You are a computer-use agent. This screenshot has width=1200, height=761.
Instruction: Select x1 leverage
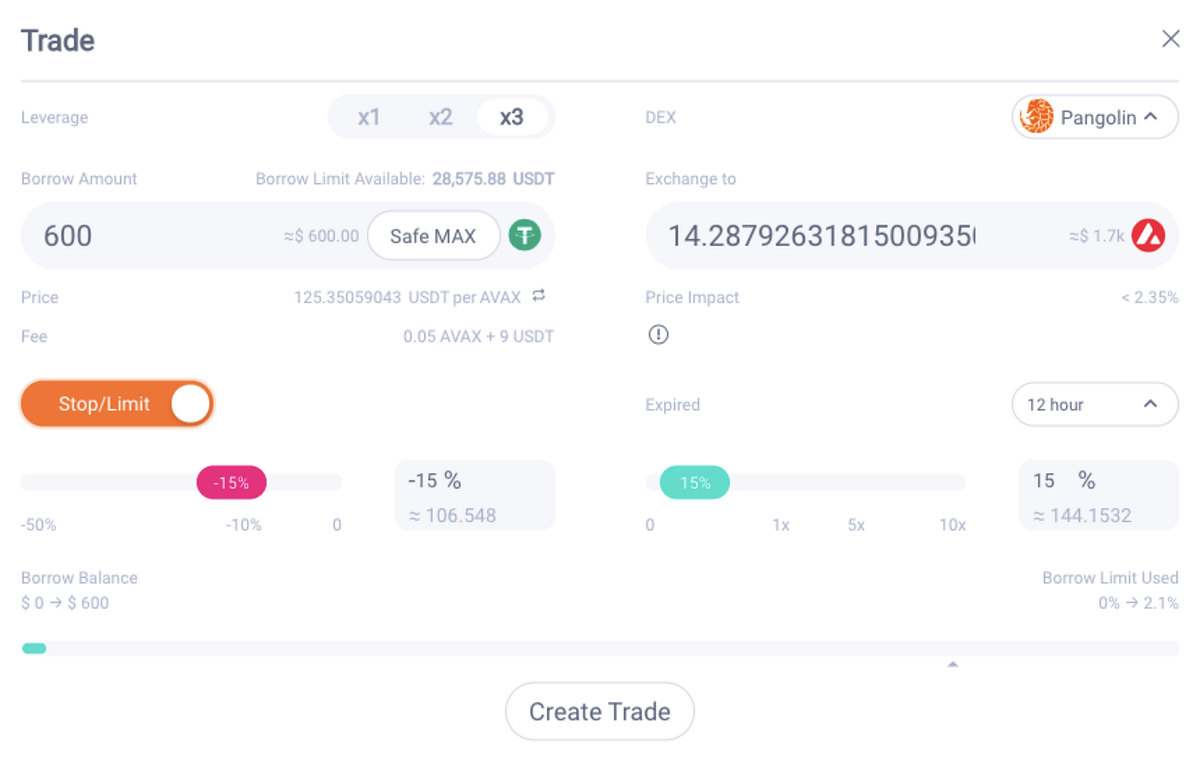tap(369, 117)
